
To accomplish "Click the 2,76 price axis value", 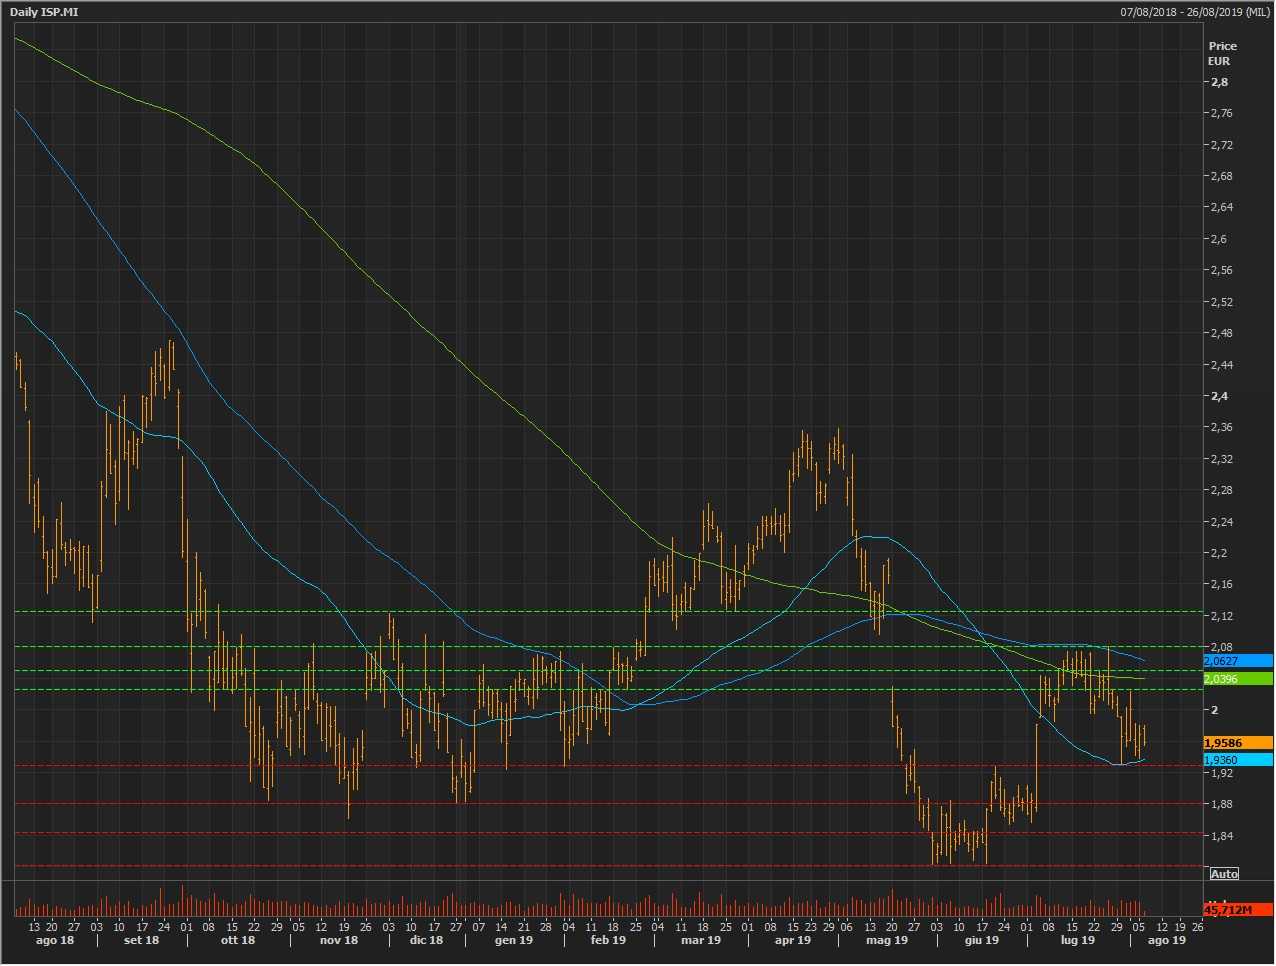I will tap(1221, 113).
